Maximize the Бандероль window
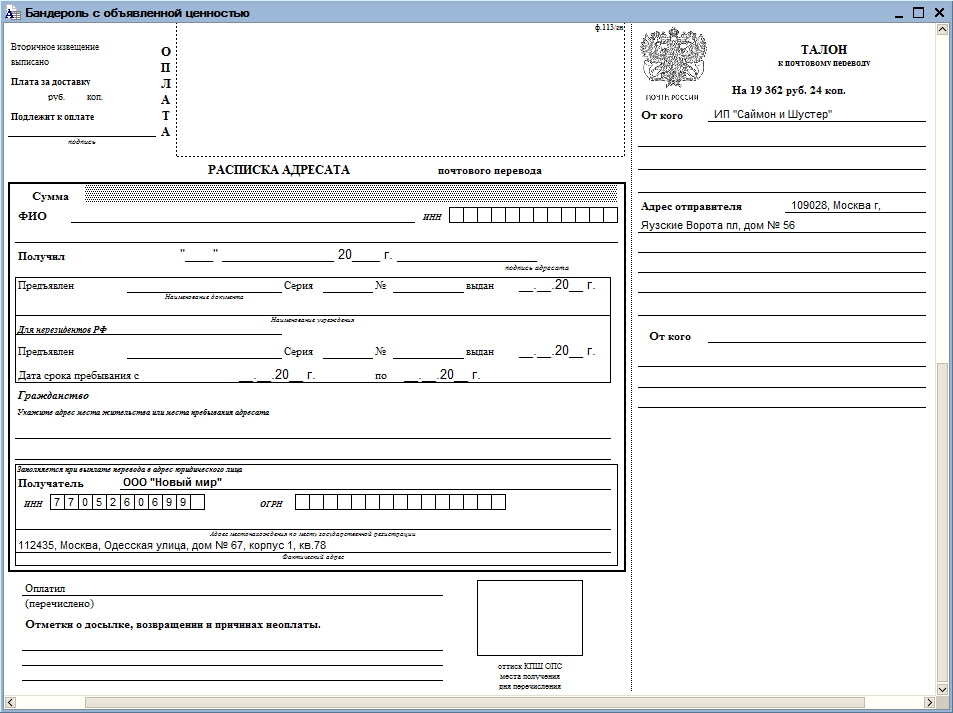 (918, 12)
